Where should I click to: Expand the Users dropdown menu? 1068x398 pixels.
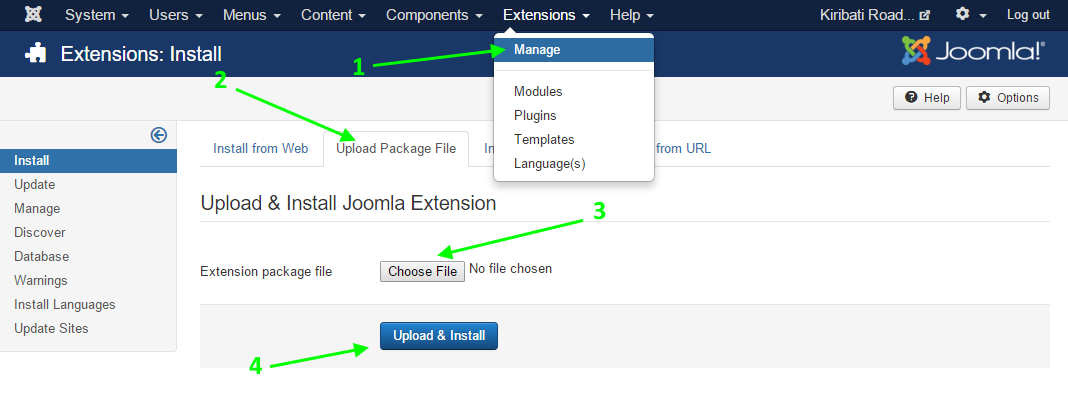coord(176,14)
